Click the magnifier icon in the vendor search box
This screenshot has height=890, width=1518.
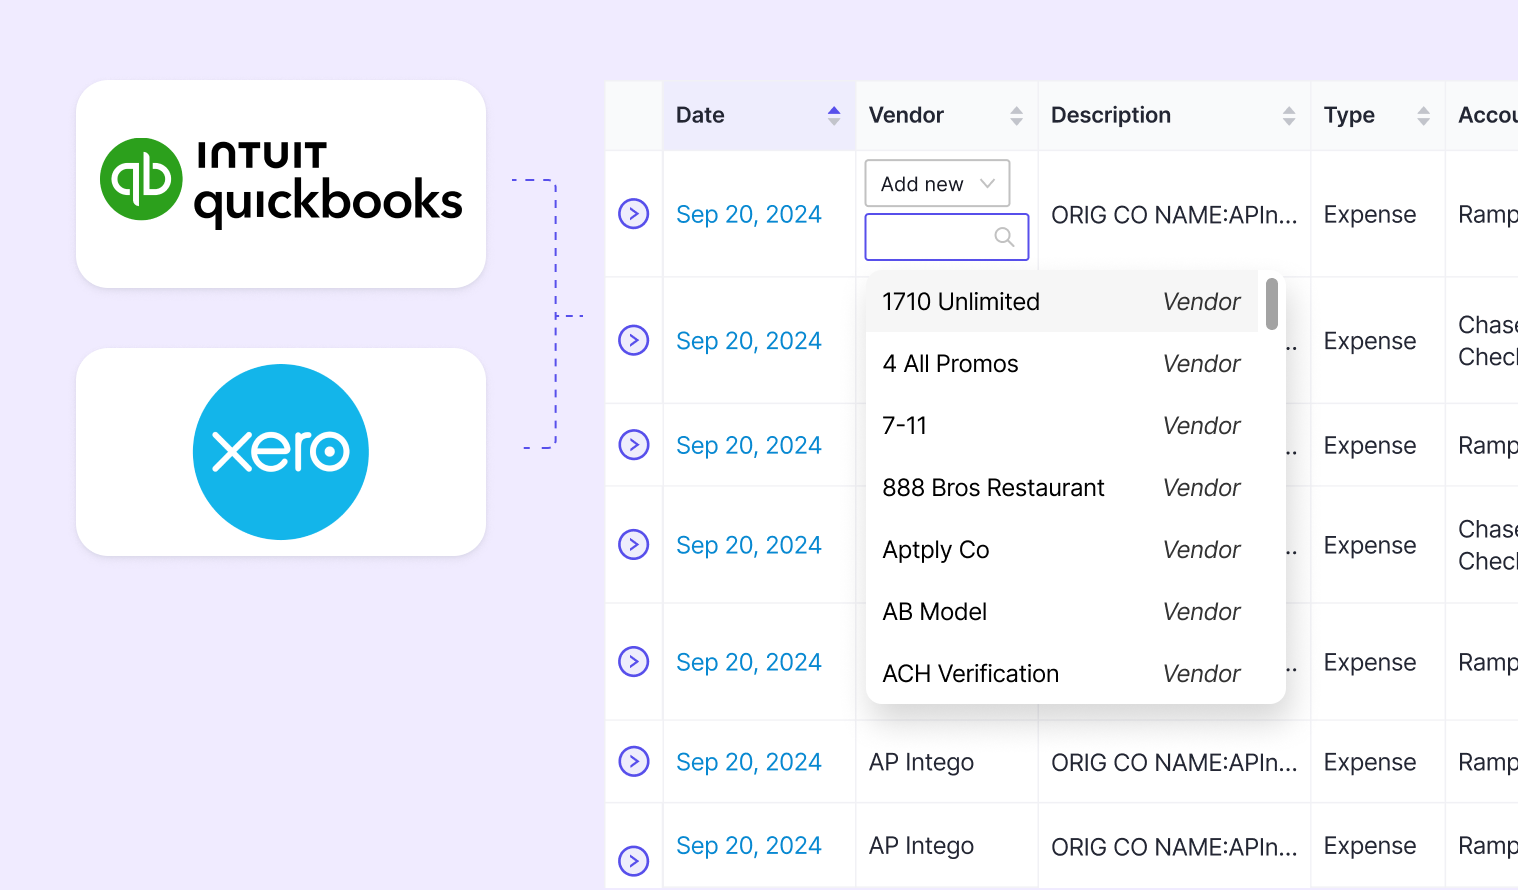coord(1003,237)
